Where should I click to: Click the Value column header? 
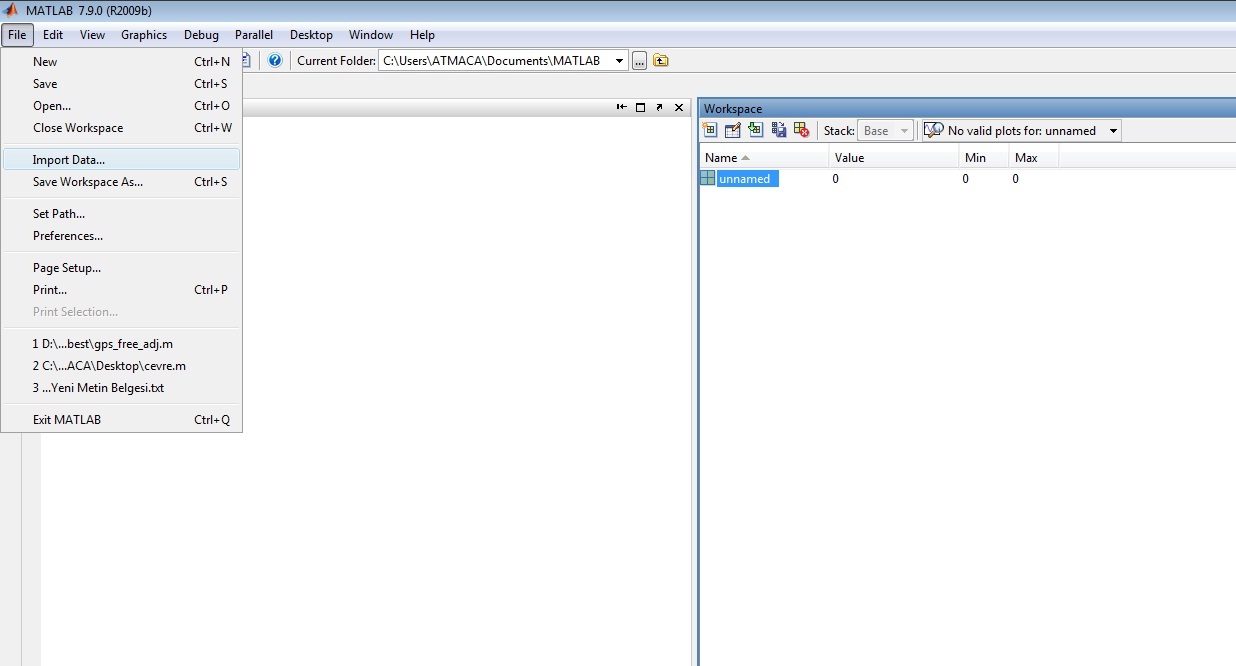coord(893,157)
